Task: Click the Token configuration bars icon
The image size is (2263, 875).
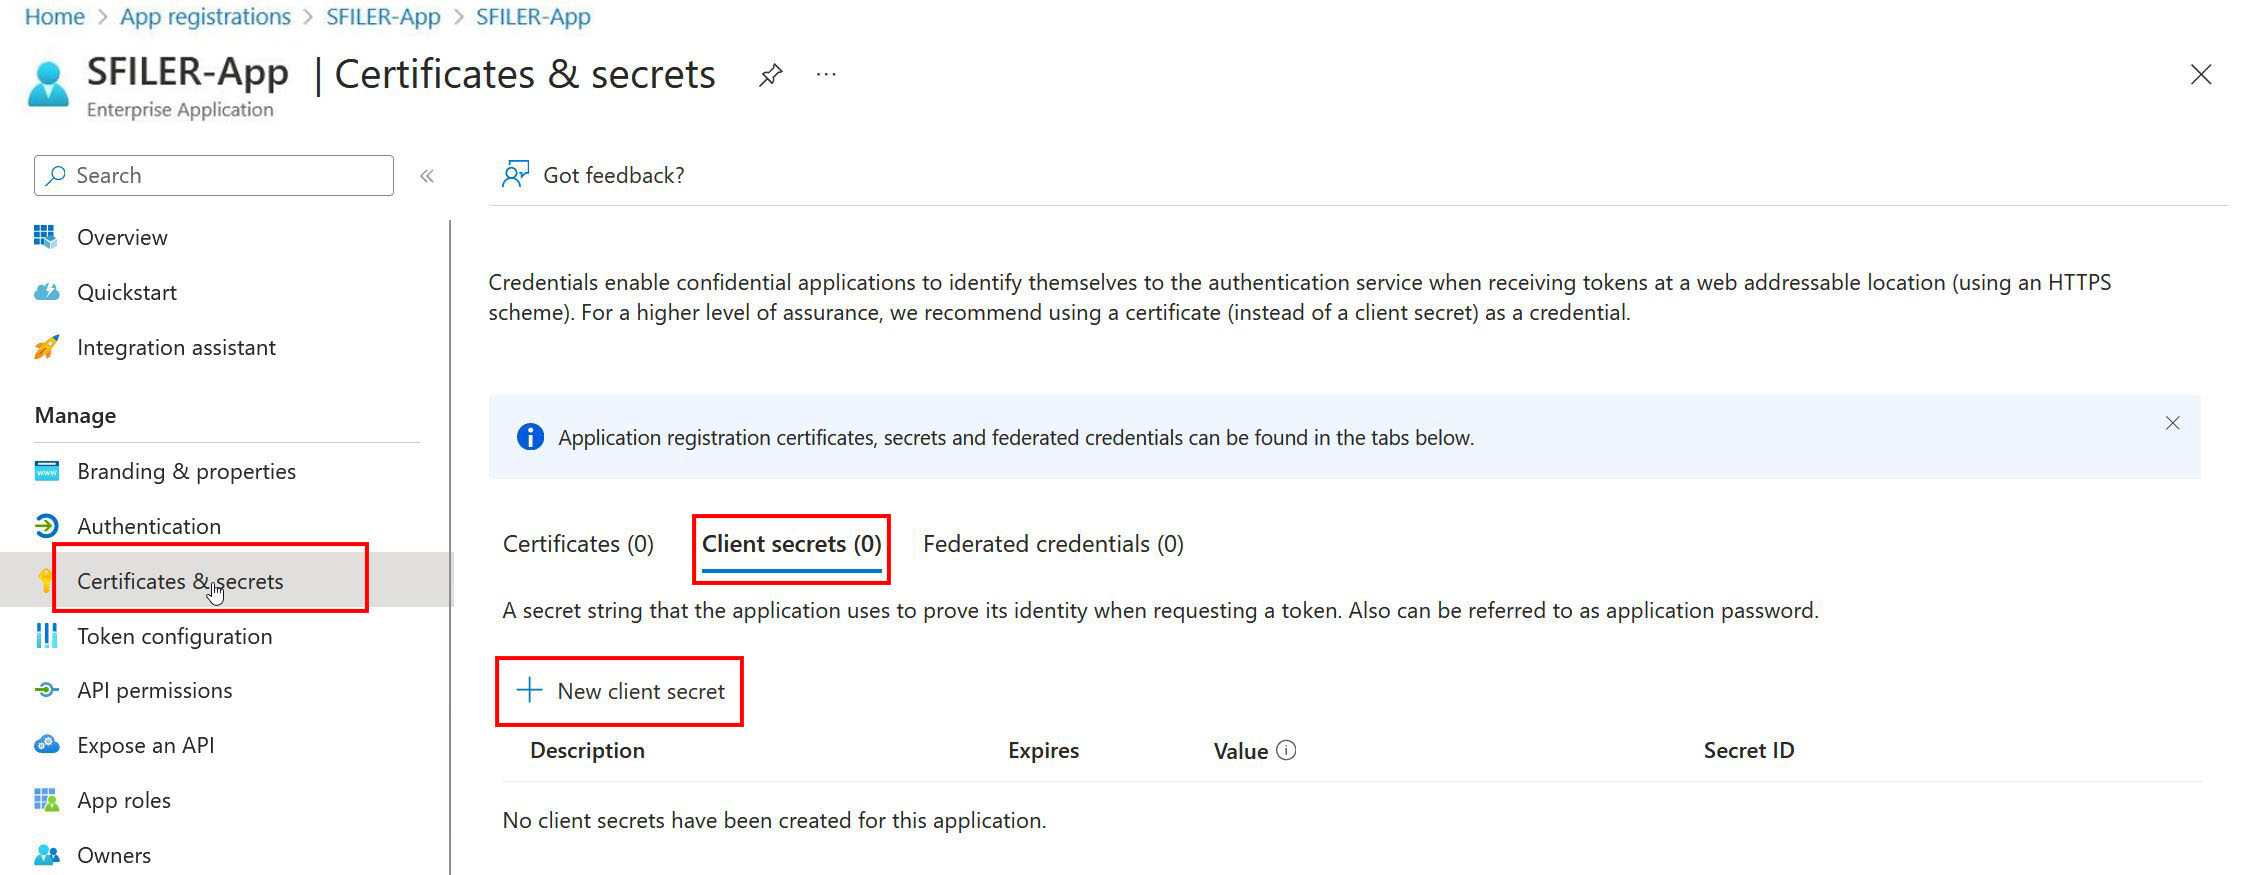Action: 46,636
